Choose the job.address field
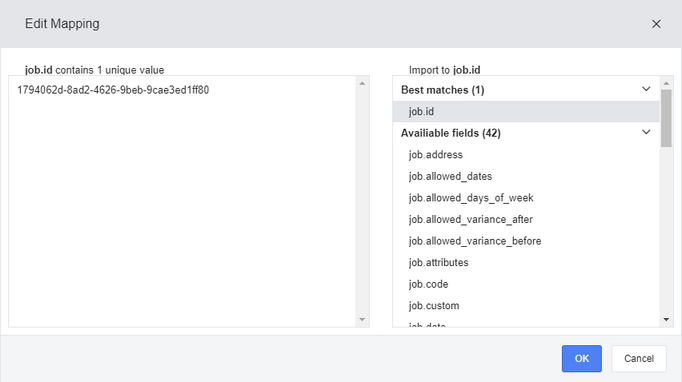Screen dimensions: 682x382 [x=526, y=154]
